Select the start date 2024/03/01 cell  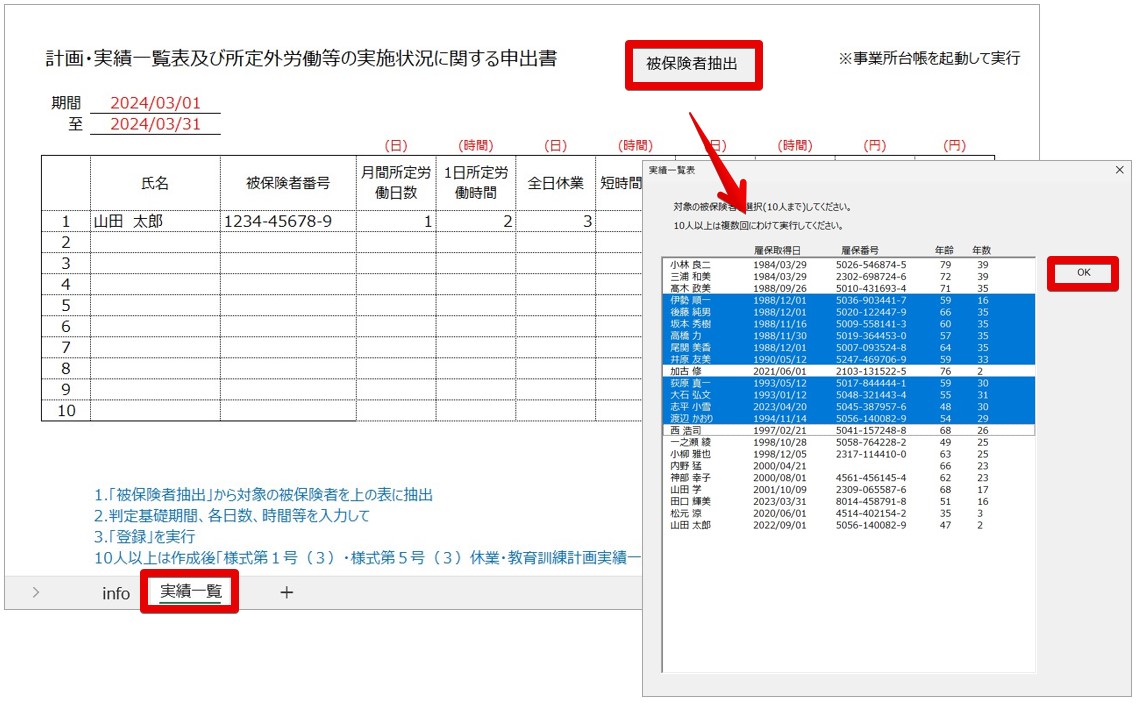click(155, 103)
